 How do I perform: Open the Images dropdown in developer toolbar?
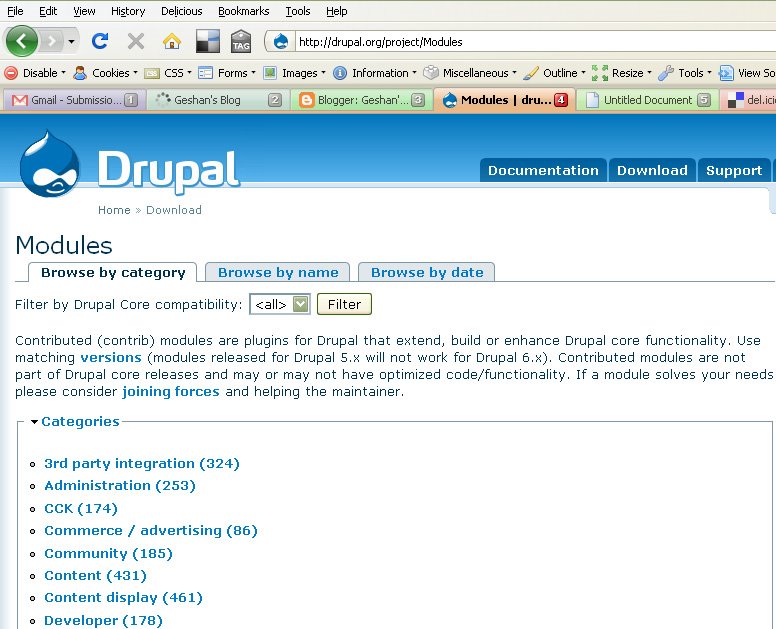(x=294, y=73)
